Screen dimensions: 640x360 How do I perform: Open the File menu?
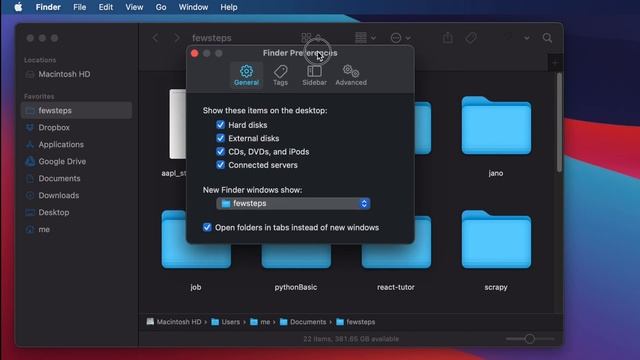(x=79, y=7)
